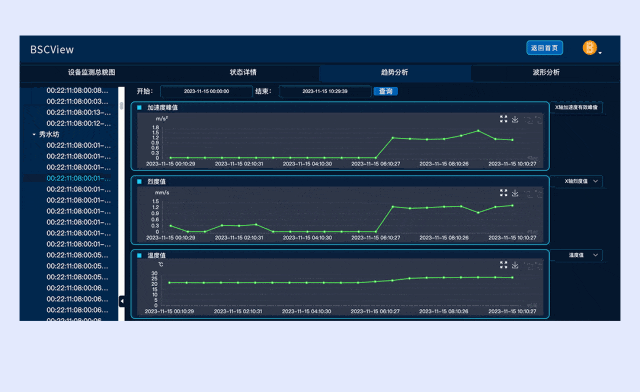Screen dimensions: 640x392
Task: Click the 开始 start date field
Action: coord(207,91)
